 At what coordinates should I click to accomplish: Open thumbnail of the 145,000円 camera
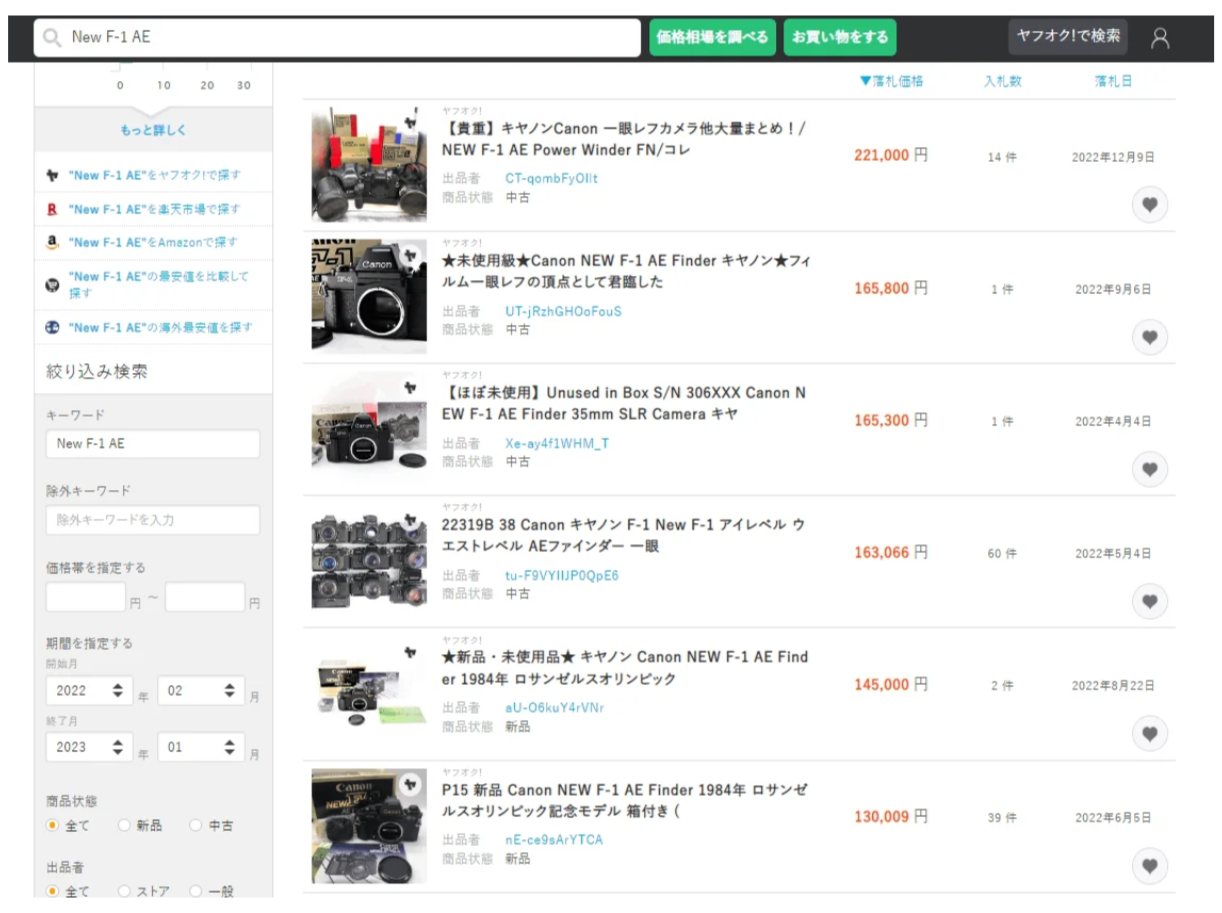click(369, 692)
